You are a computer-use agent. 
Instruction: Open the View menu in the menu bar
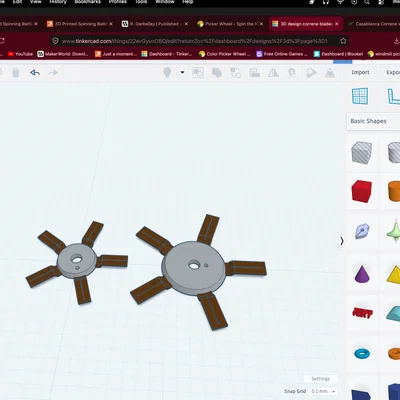click(36, 2)
